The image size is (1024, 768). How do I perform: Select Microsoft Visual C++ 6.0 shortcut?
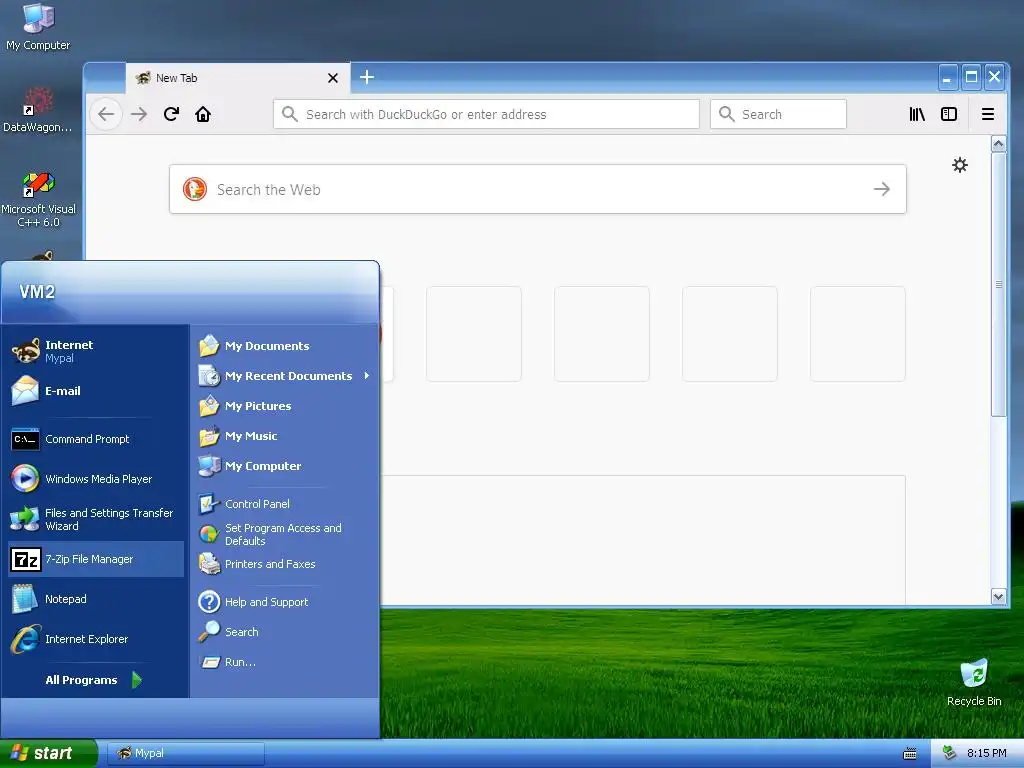[x=38, y=199]
